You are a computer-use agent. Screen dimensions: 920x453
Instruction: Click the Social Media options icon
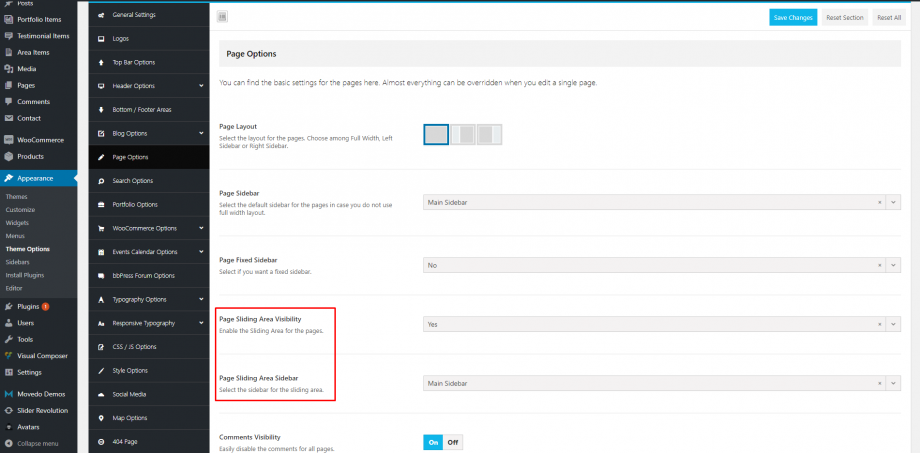coord(102,394)
